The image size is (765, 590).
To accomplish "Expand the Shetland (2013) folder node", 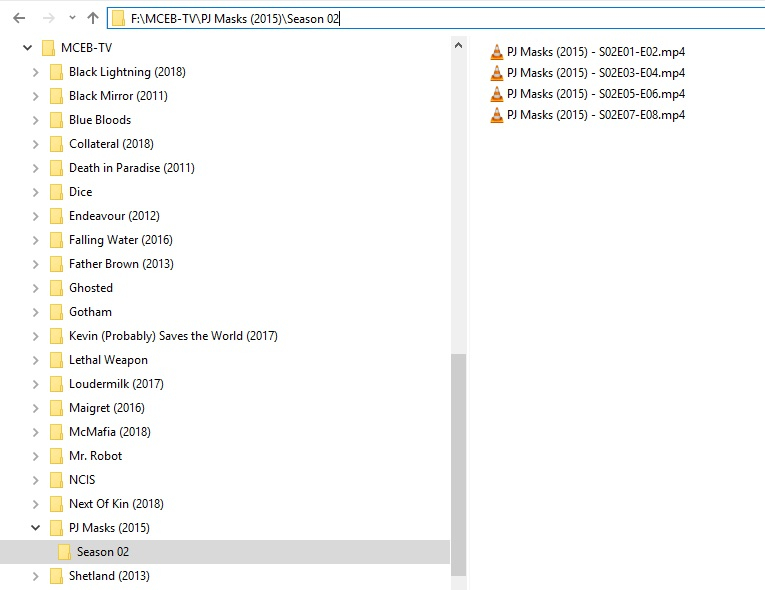I will point(36,576).
